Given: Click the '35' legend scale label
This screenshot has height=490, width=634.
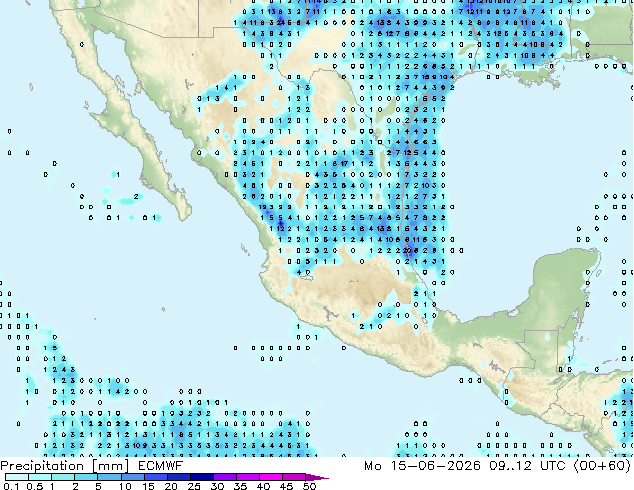Looking at the screenshot, I should [240, 486].
